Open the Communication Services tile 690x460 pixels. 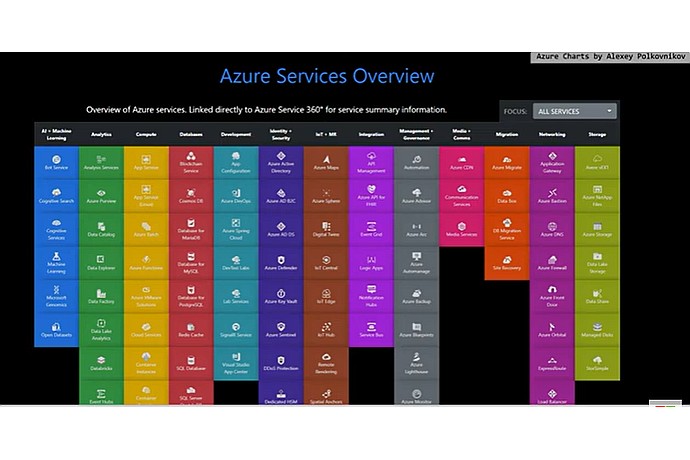pos(461,196)
